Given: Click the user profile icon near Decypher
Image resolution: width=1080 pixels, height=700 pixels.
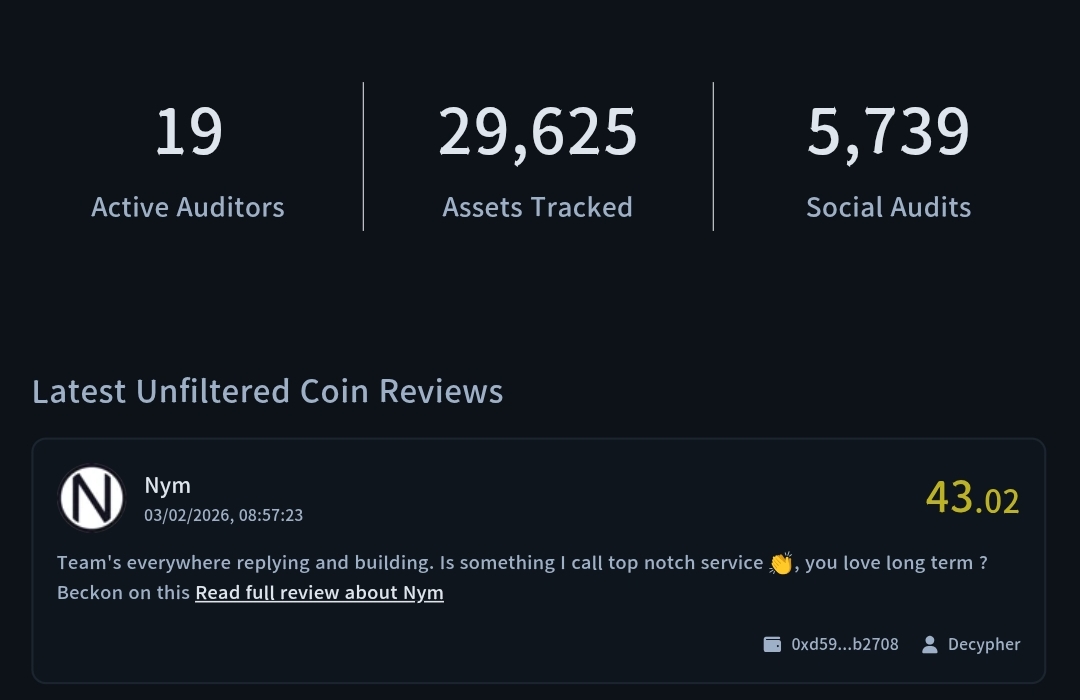Looking at the screenshot, I should (x=930, y=645).
